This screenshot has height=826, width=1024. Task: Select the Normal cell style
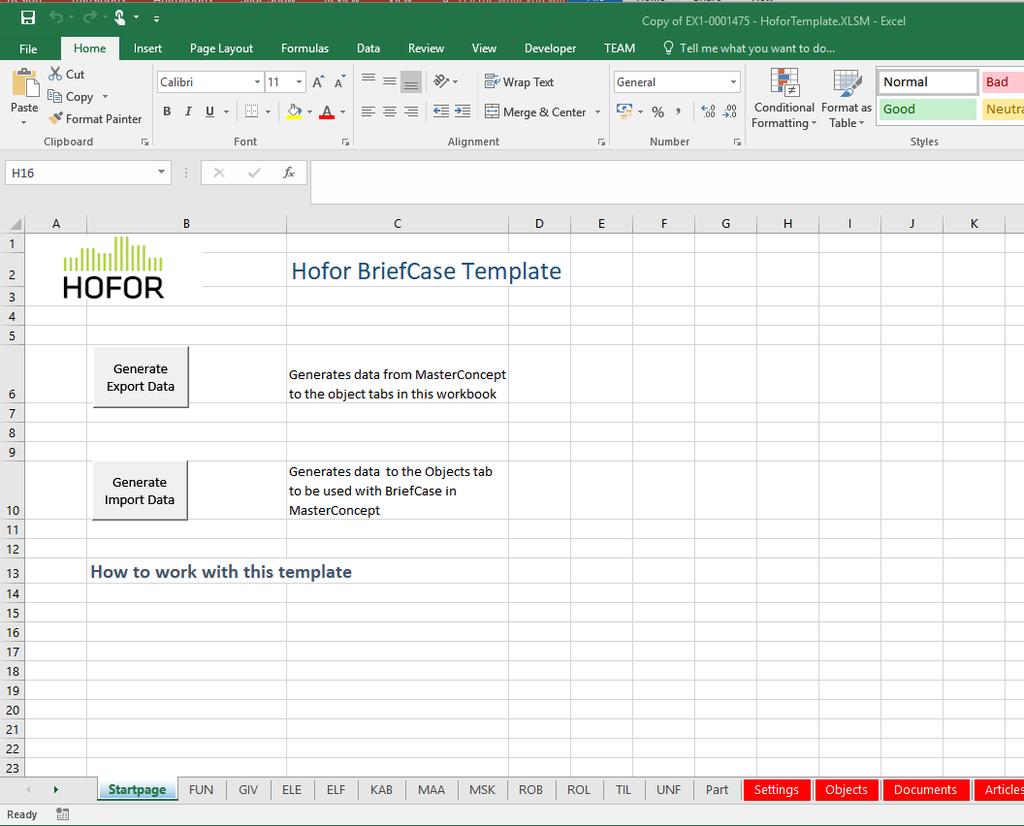[x=927, y=82]
